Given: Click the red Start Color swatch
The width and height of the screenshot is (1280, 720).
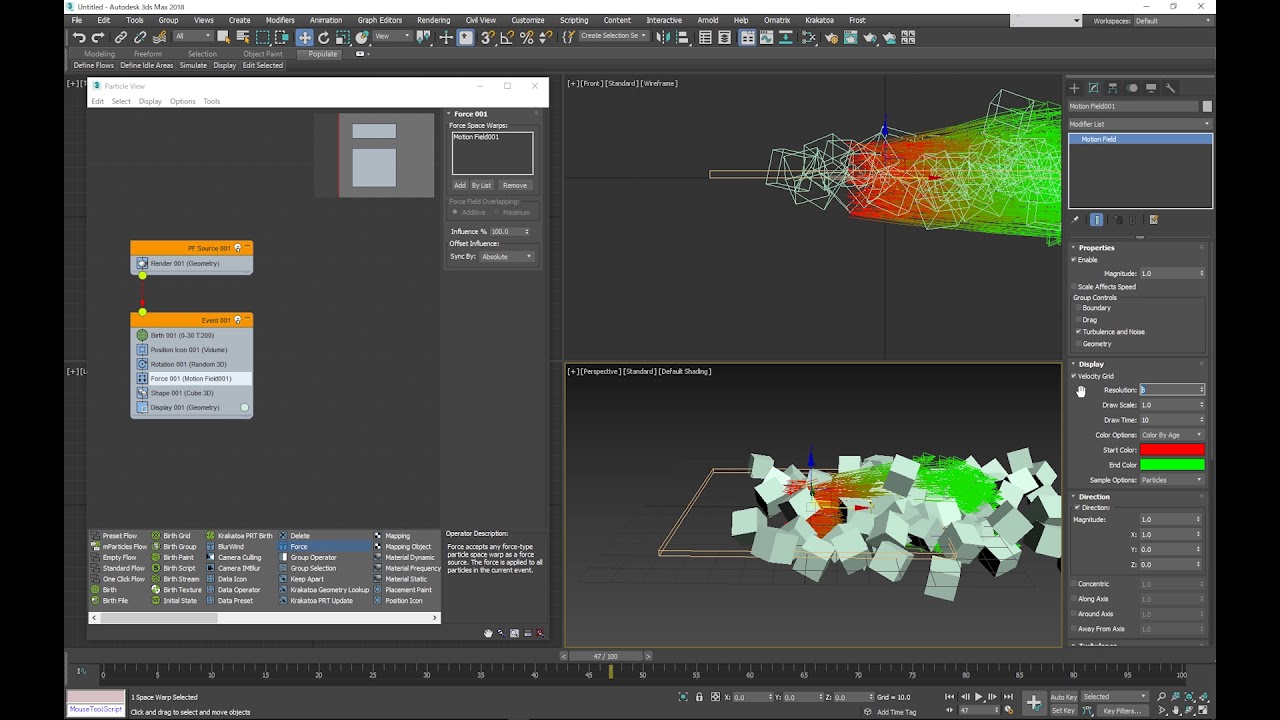Looking at the screenshot, I should tap(1172, 450).
